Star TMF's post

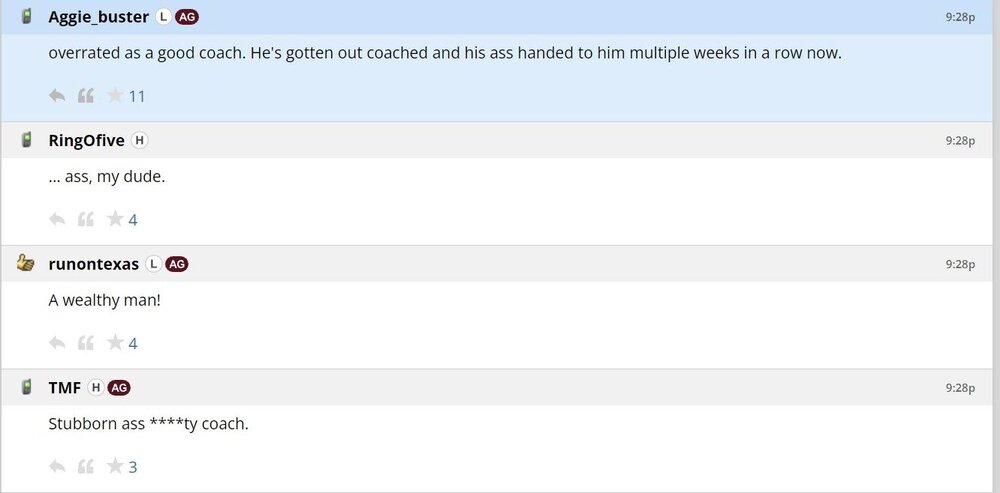115,467
